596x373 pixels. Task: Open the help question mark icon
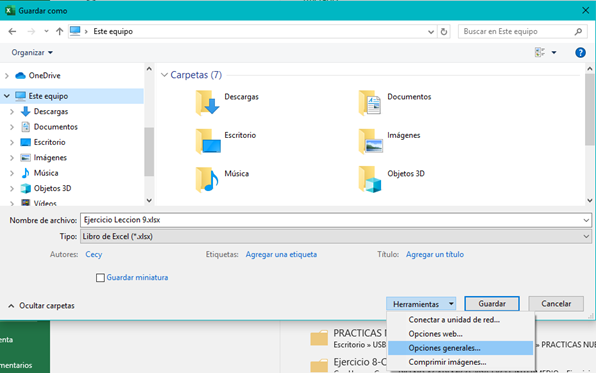(x=580, y=52)
